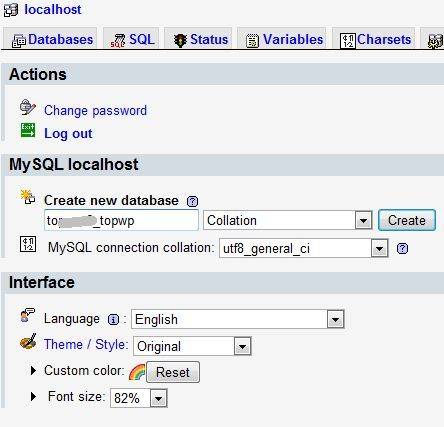Screen dimensions: 444x427
Task: Click the Charsets tab icon
Action: click(348, 41)
